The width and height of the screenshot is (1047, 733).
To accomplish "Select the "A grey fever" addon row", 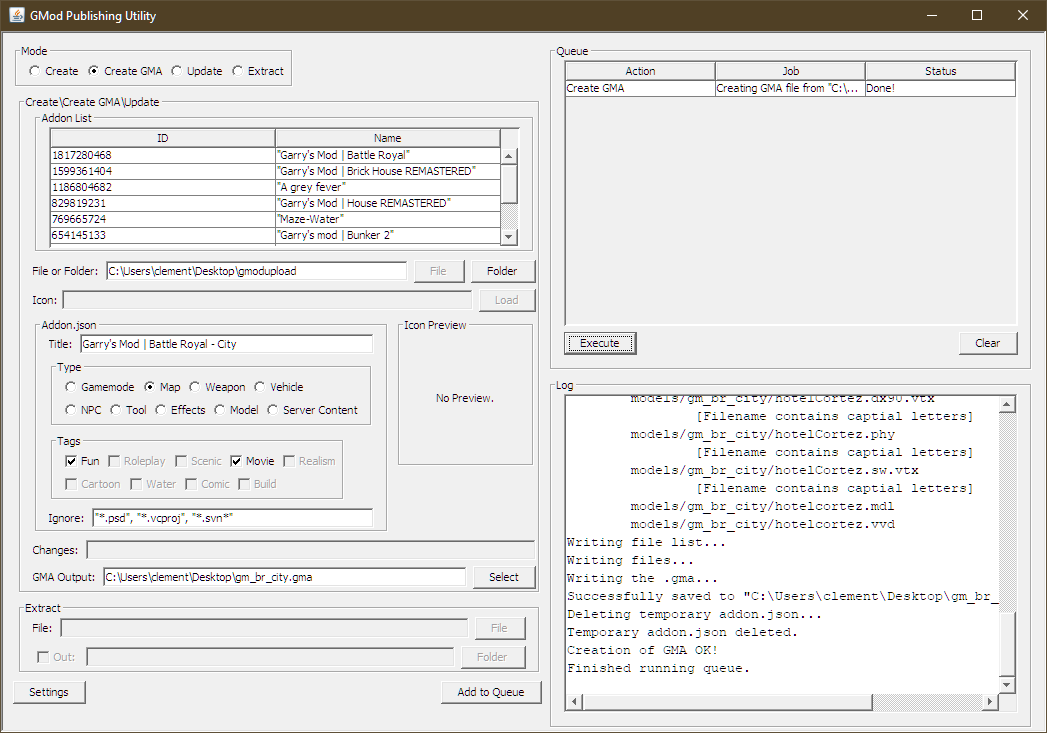I will [275, 187].
